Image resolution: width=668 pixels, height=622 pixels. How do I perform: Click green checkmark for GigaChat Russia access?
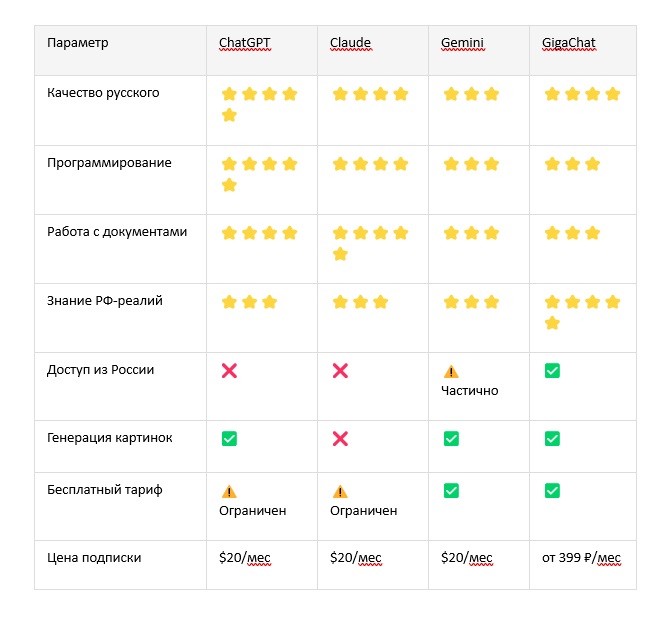coord(552,371)
